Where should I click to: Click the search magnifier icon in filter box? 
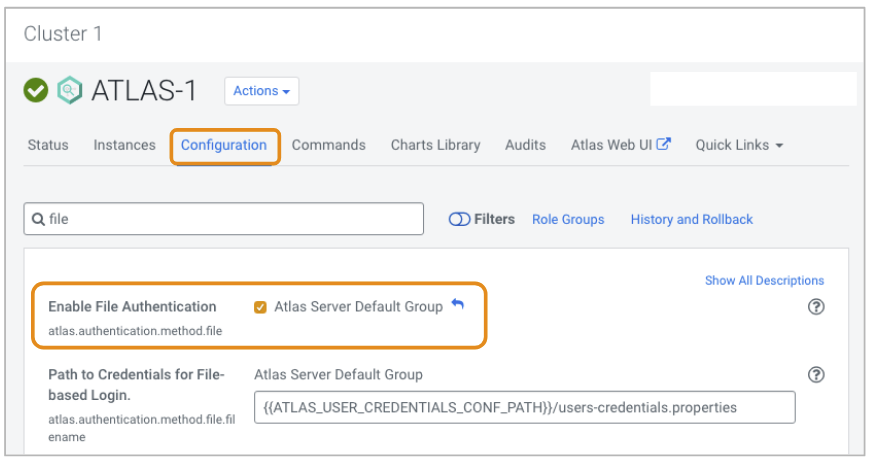click(38, 219)
